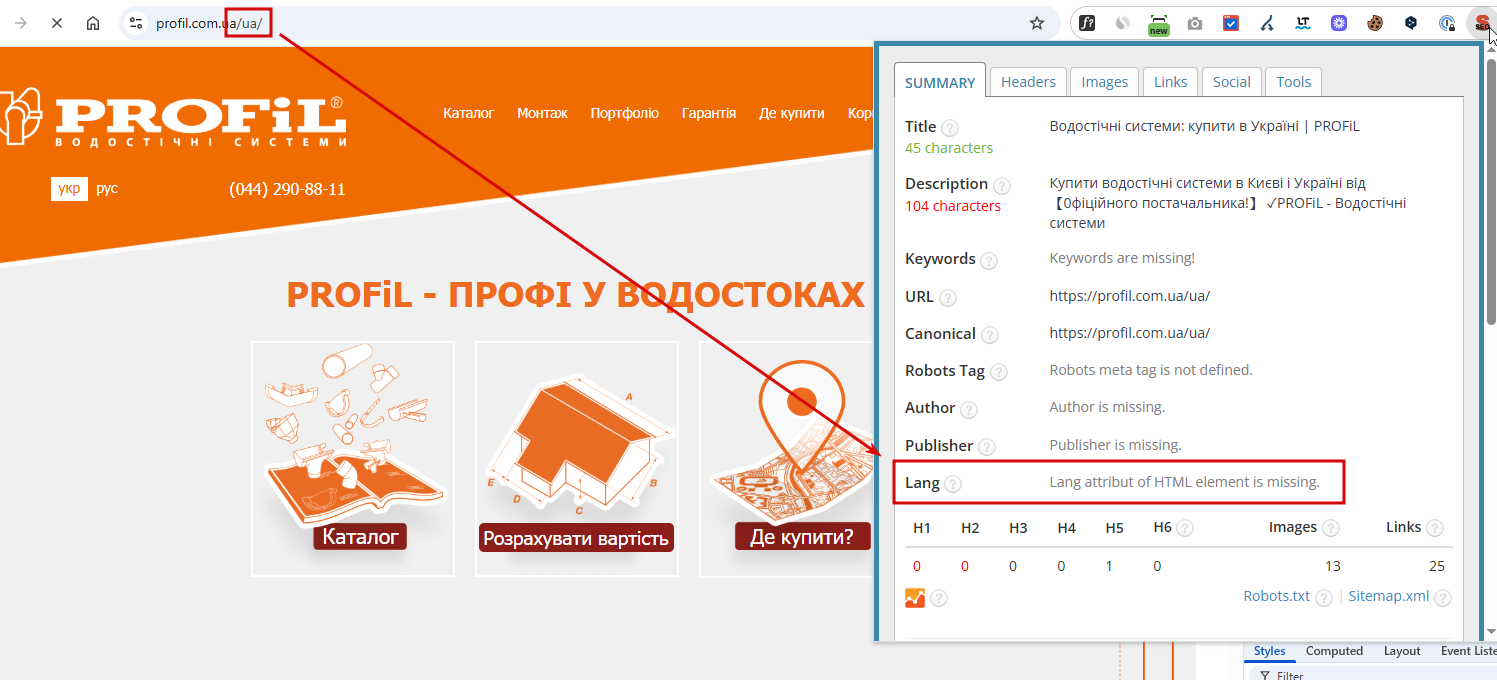The height and width of the screenshot is (680, 1497).
Task: Click the padlock circle extension icon
Action: [1447, 23]
